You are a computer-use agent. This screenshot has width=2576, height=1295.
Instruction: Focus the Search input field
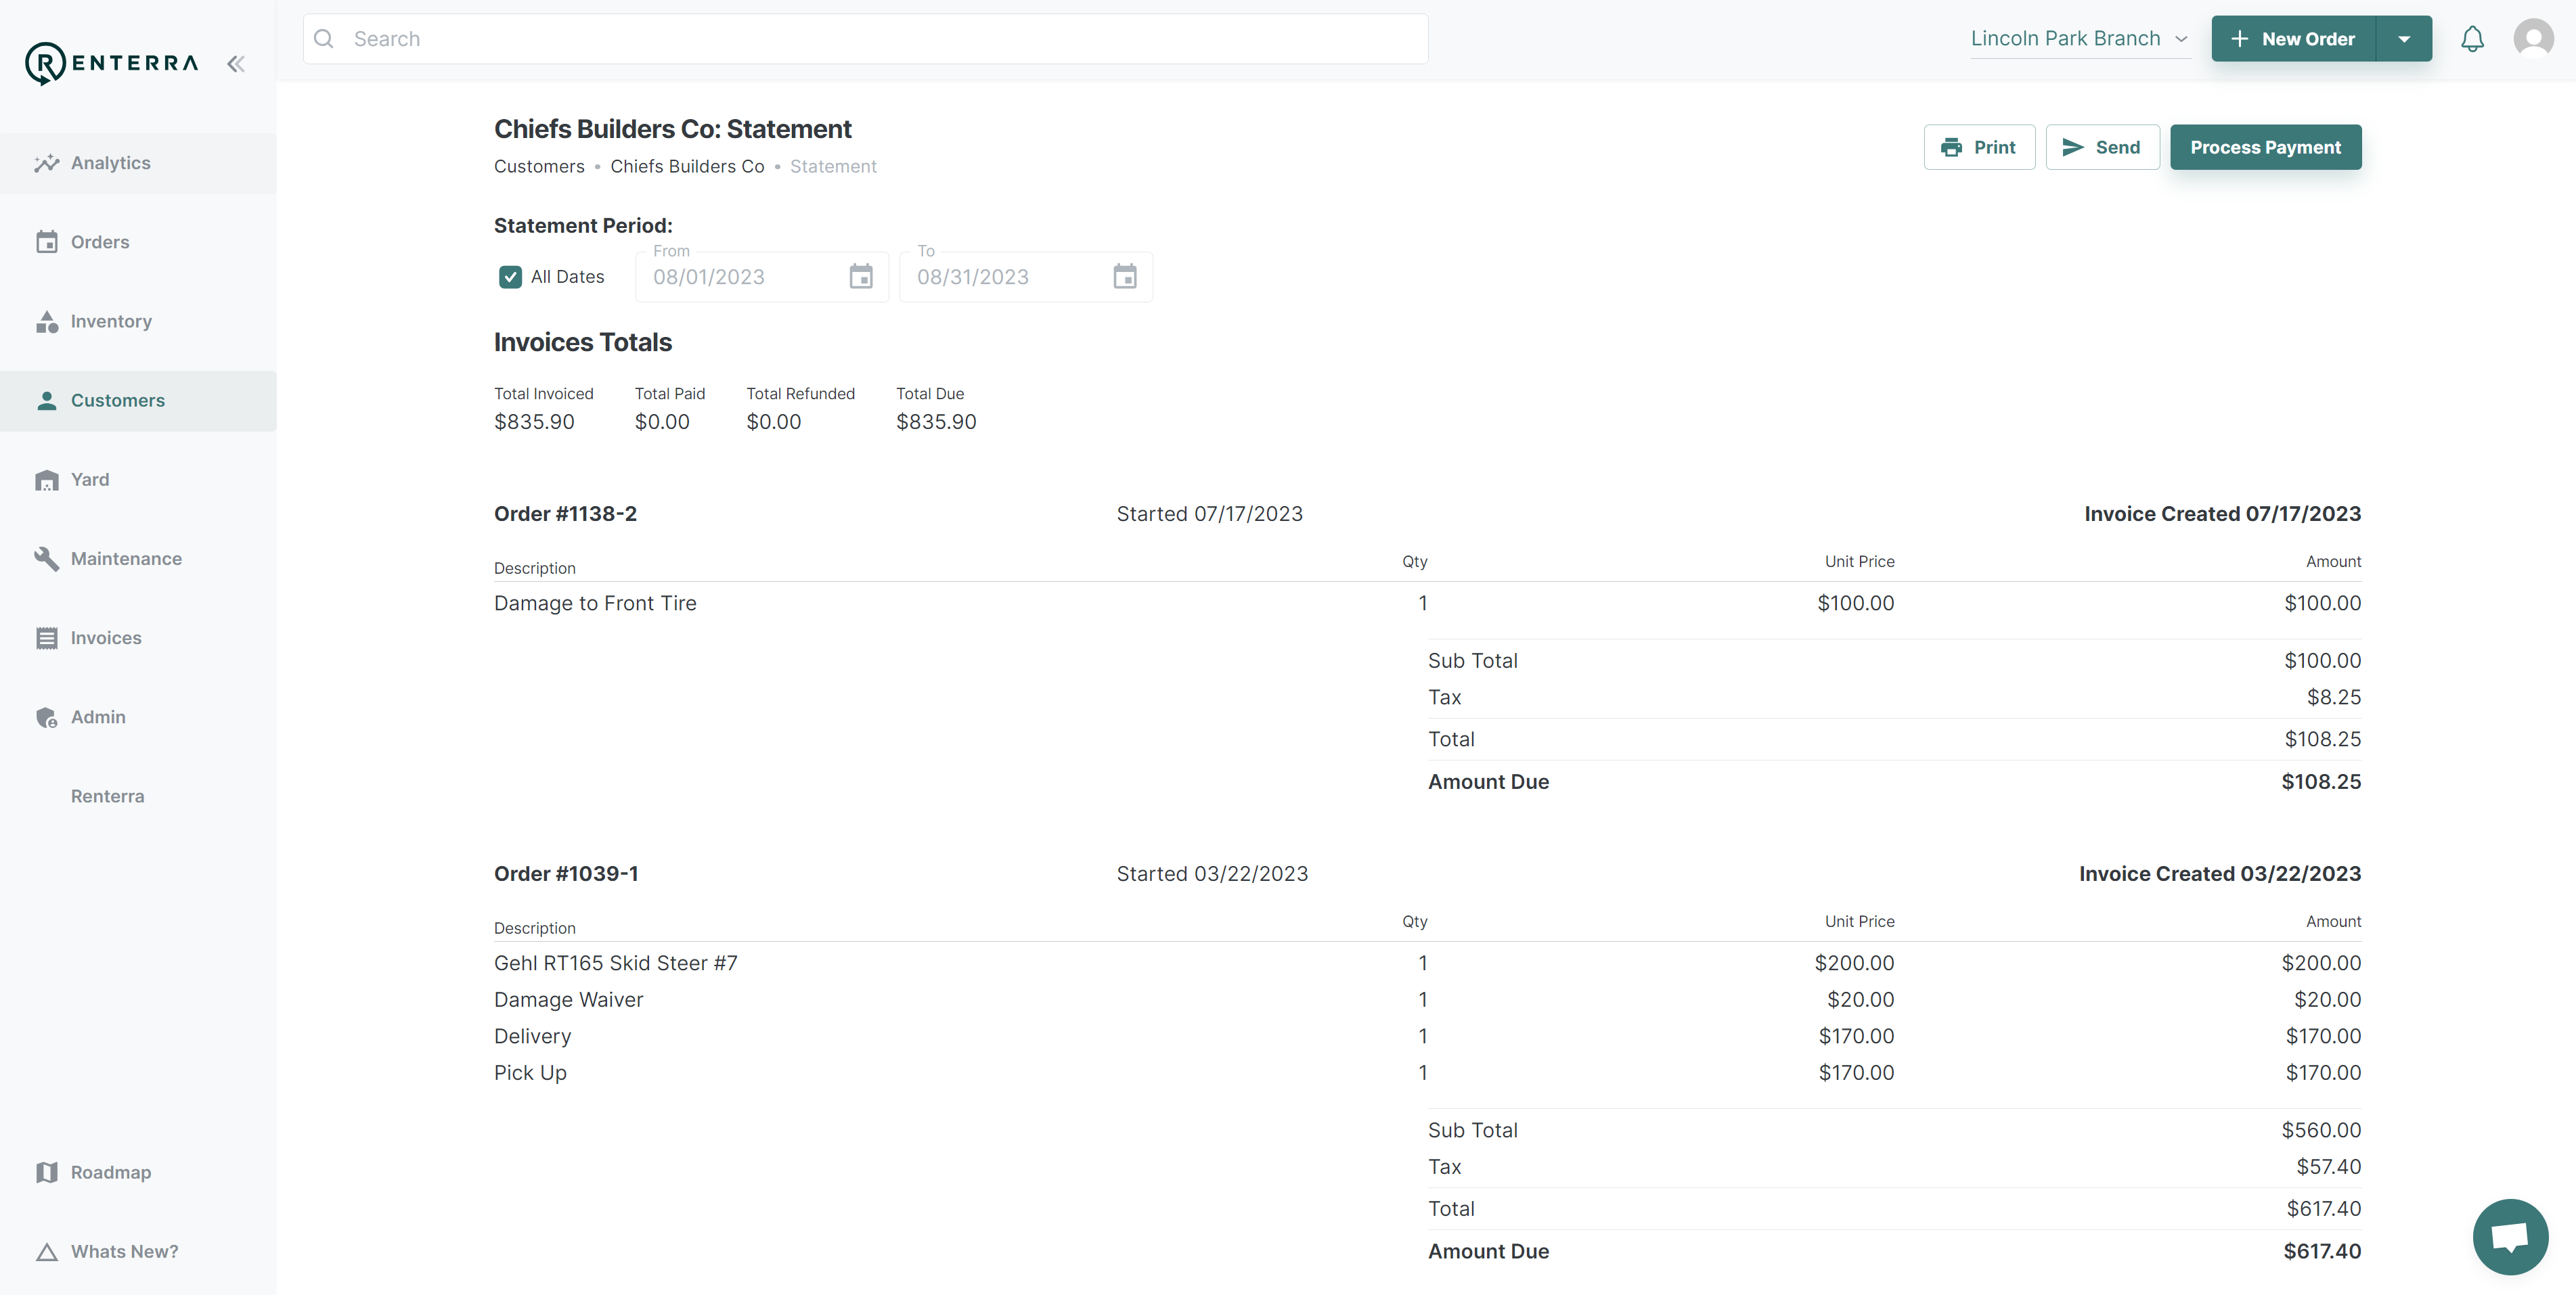point(866,39)
